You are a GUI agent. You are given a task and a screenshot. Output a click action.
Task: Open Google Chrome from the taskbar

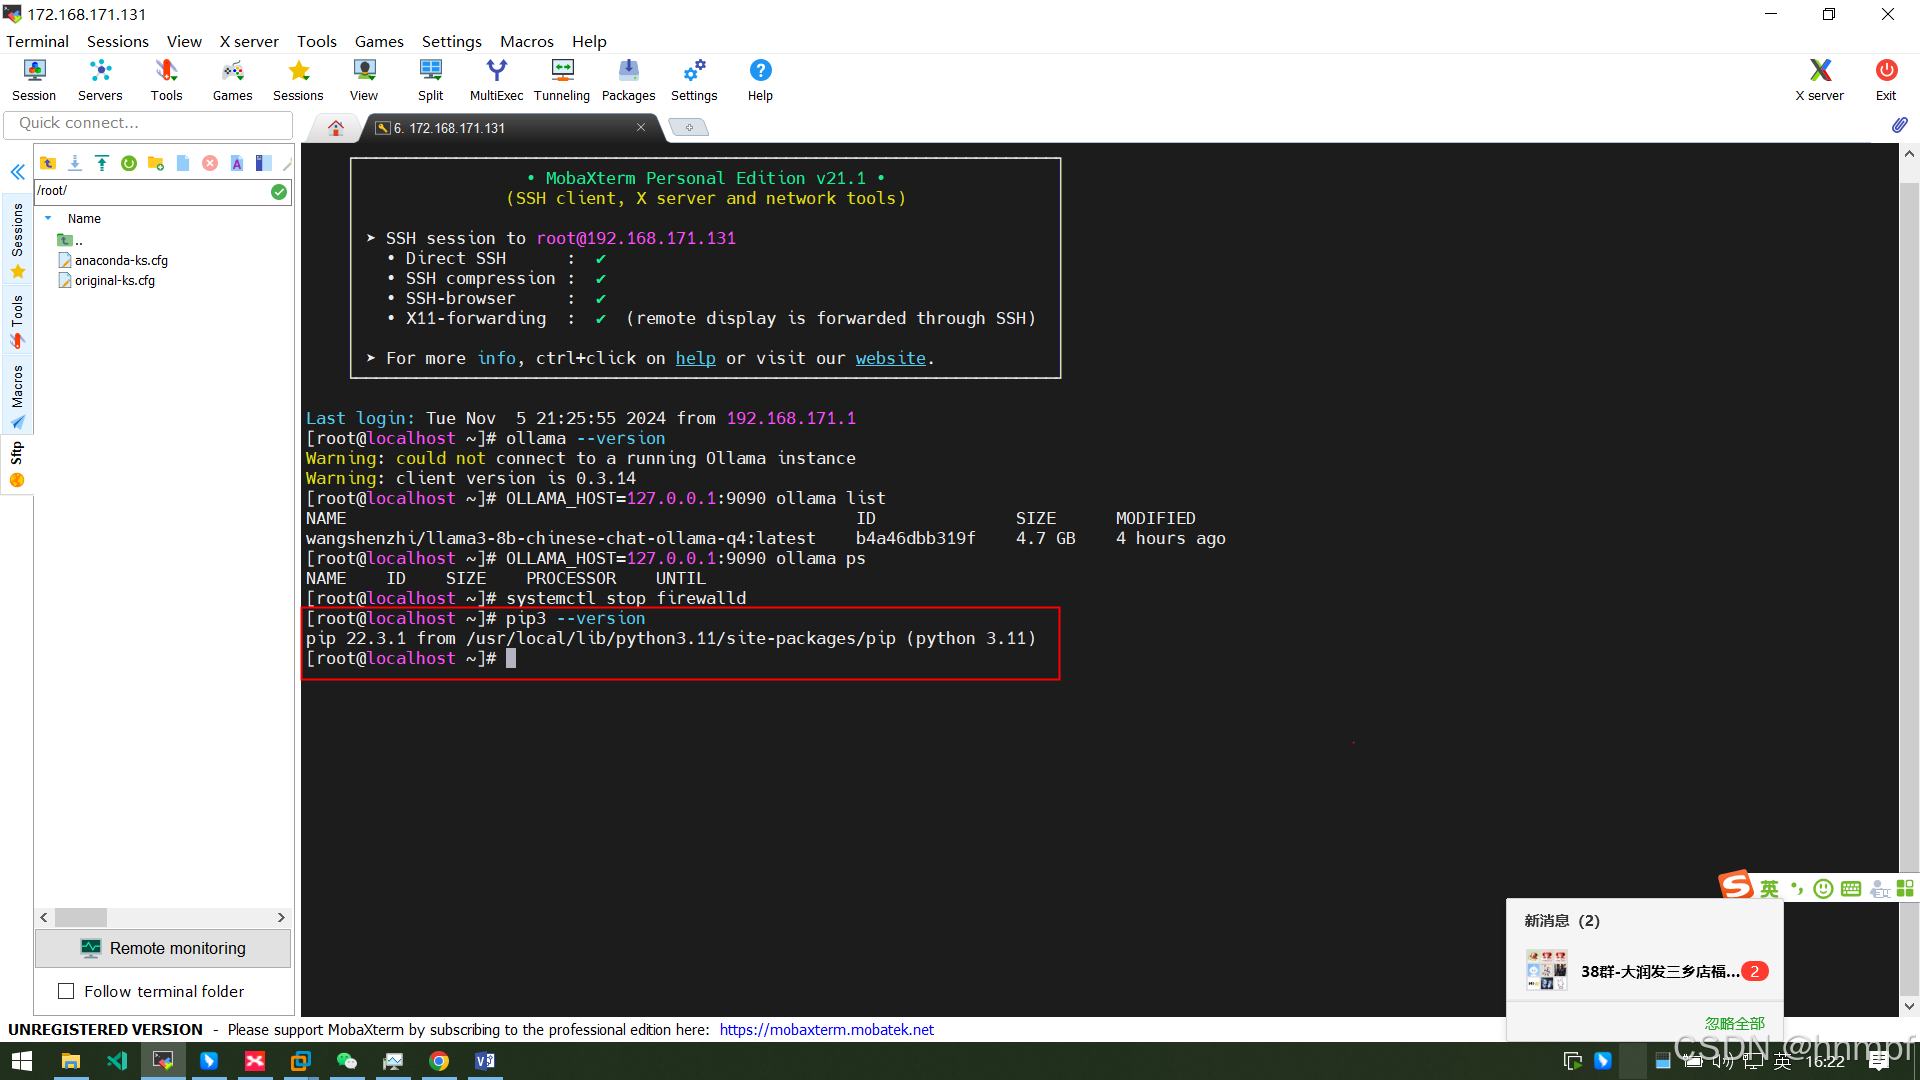coord(439,1061)
